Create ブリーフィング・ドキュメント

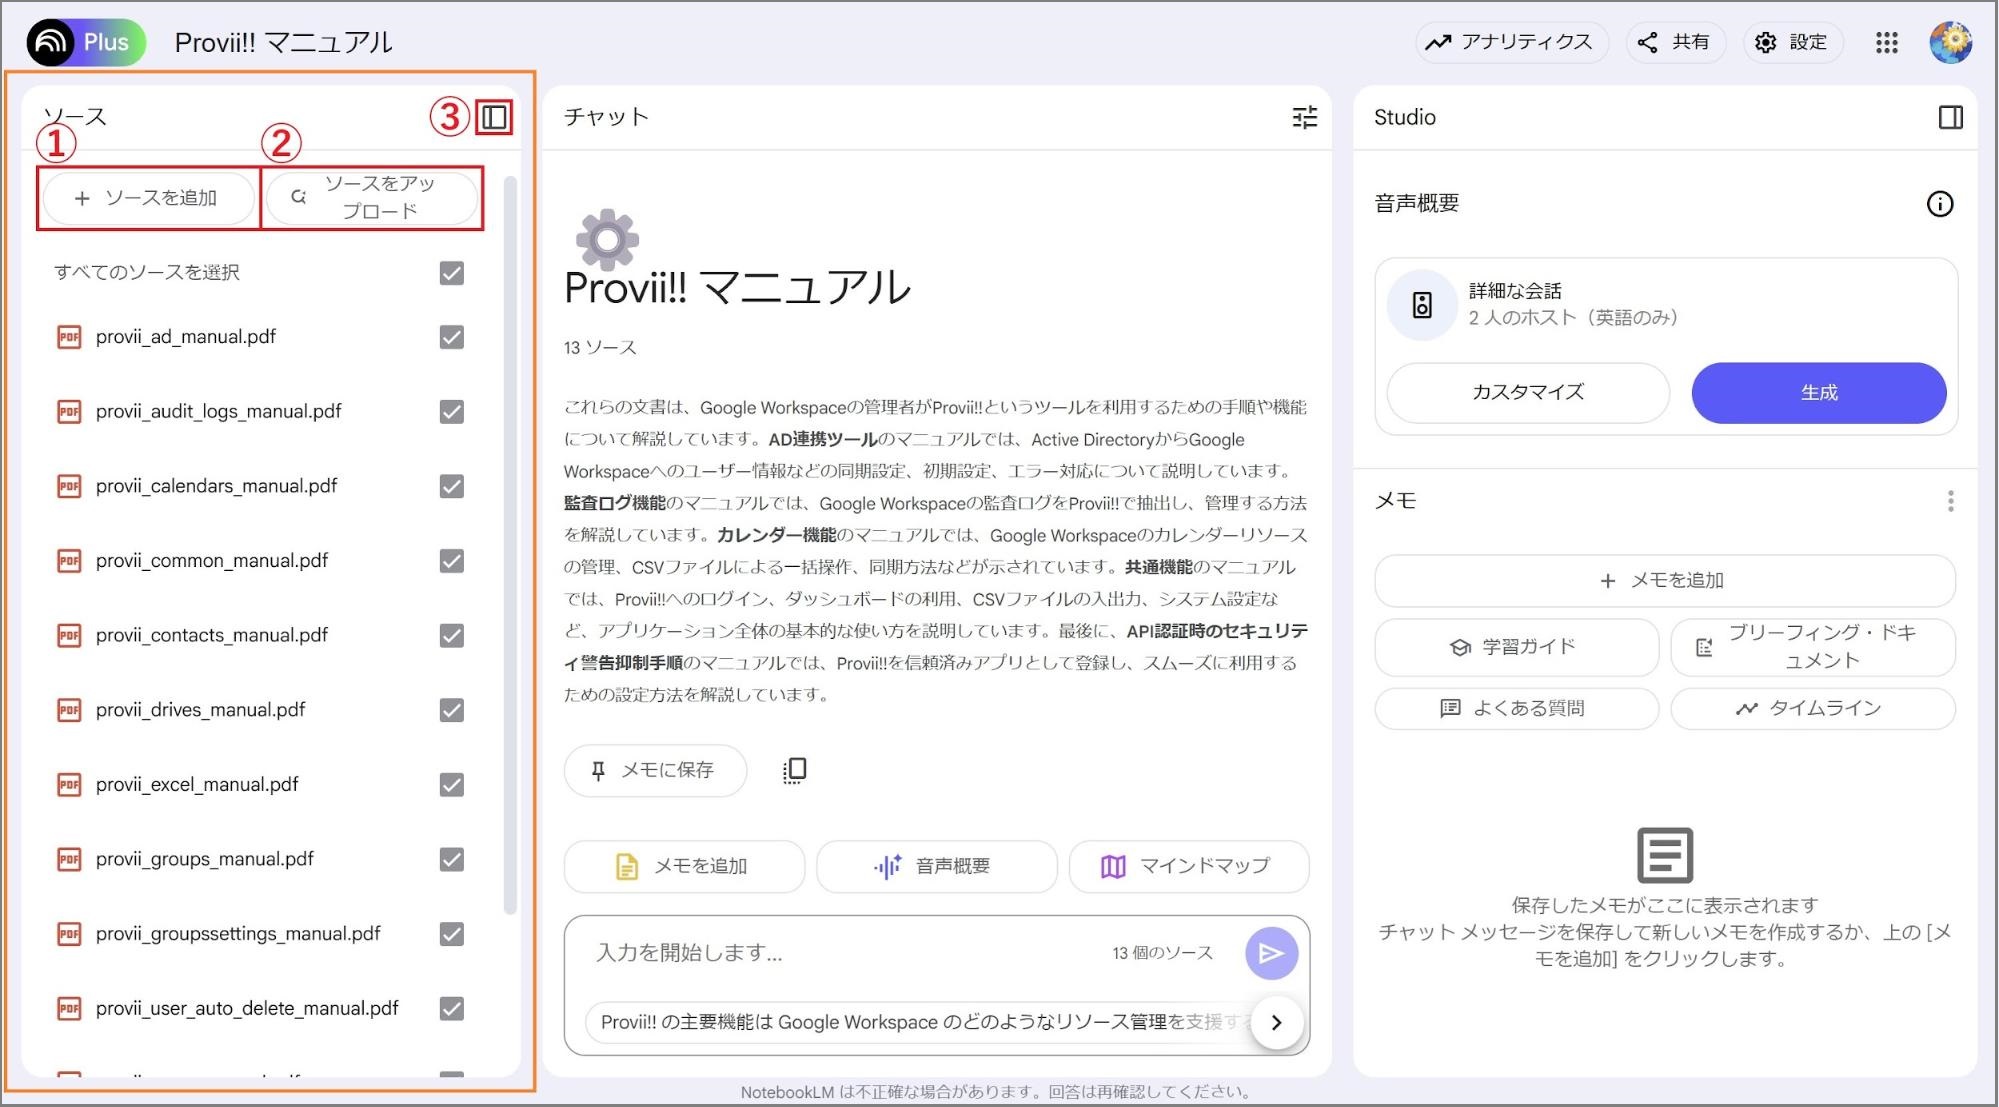(x=1813, y=648)
